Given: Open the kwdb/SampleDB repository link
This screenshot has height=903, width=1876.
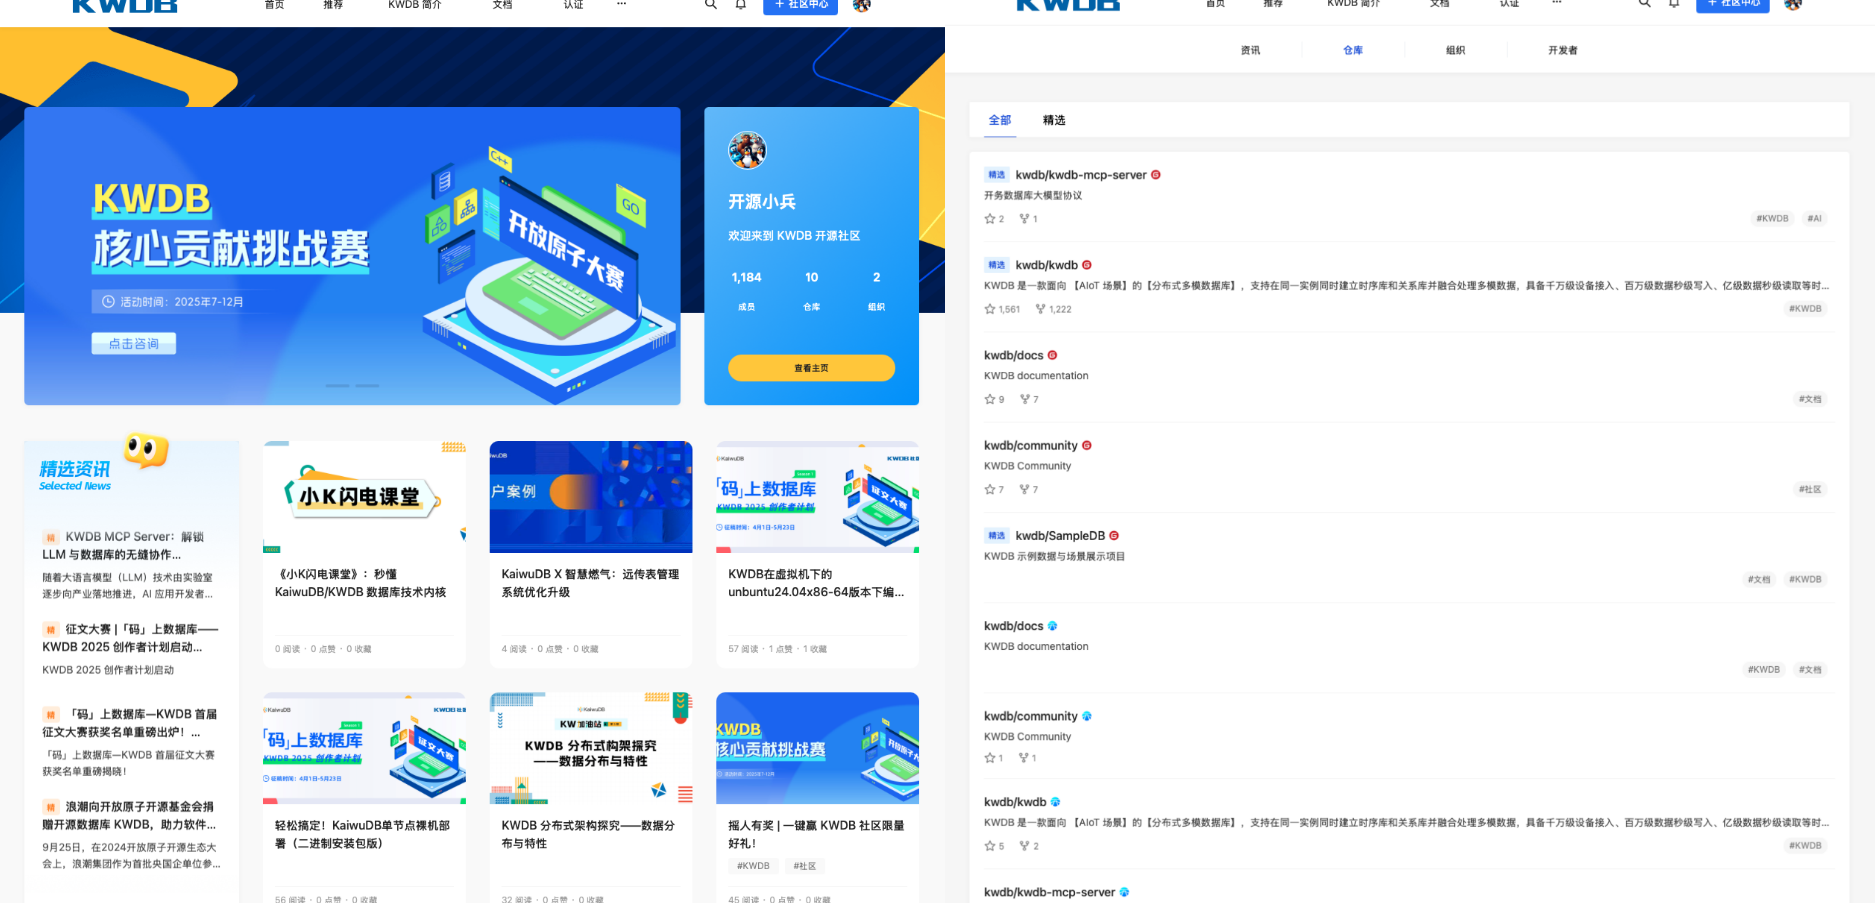Looking at the screenshot, I should pyautogui.click(x=1060, y=536).
